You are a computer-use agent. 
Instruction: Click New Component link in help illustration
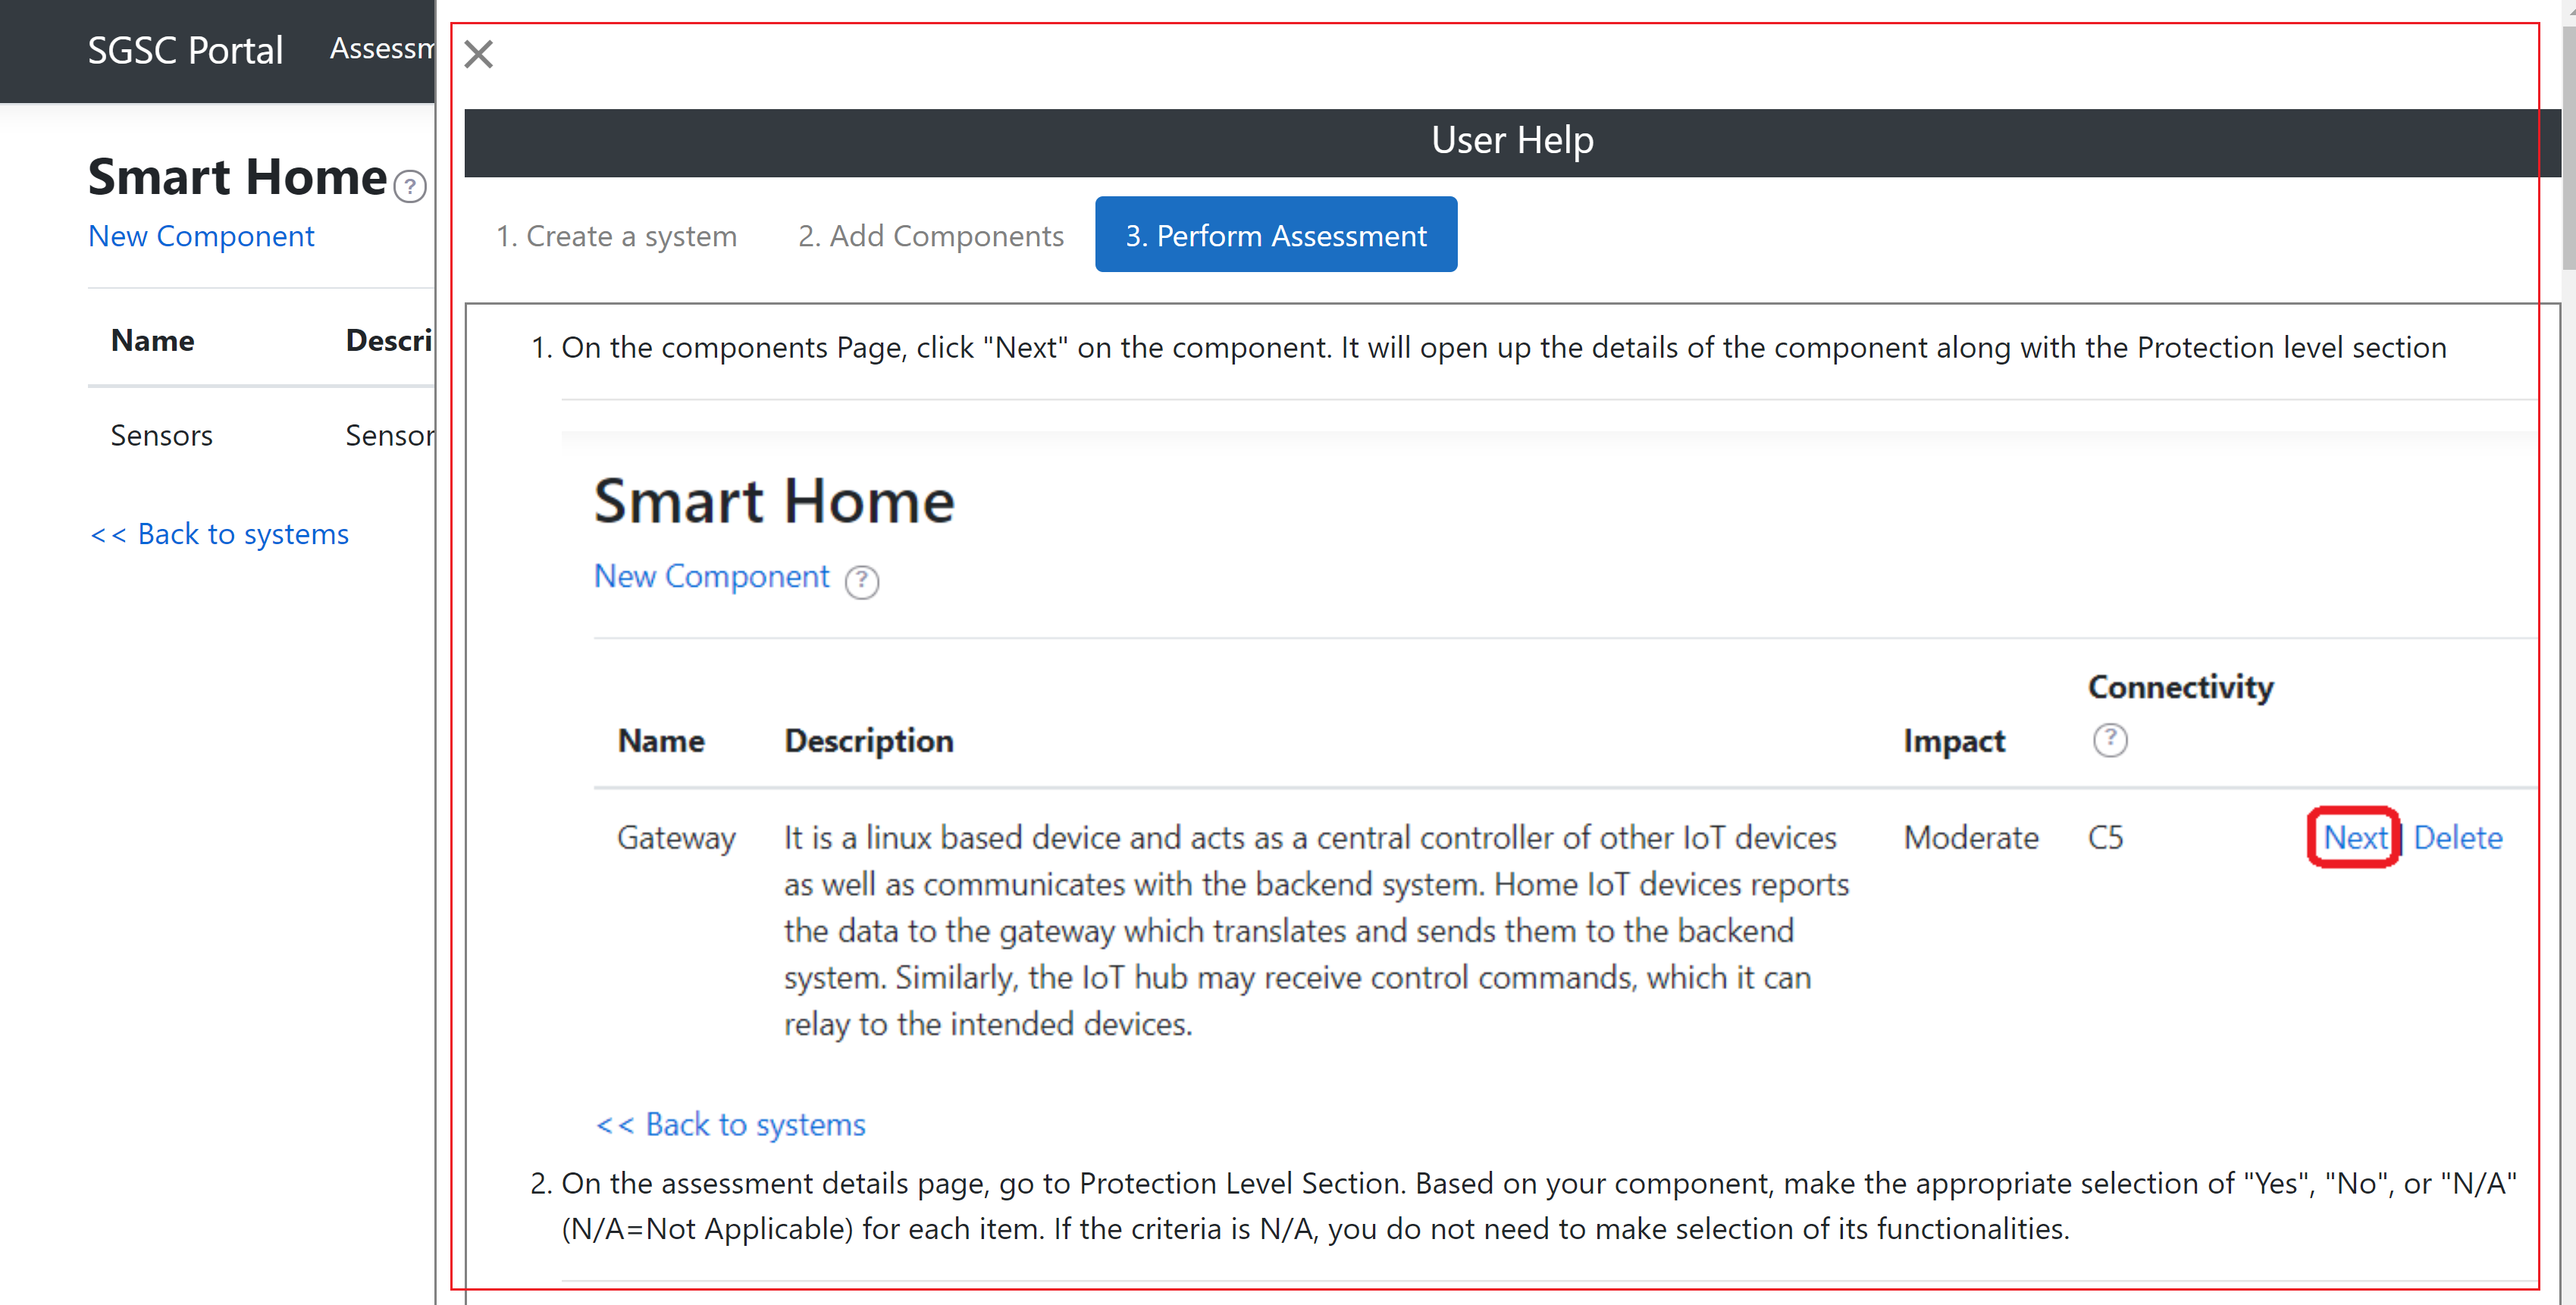(711, 576)
